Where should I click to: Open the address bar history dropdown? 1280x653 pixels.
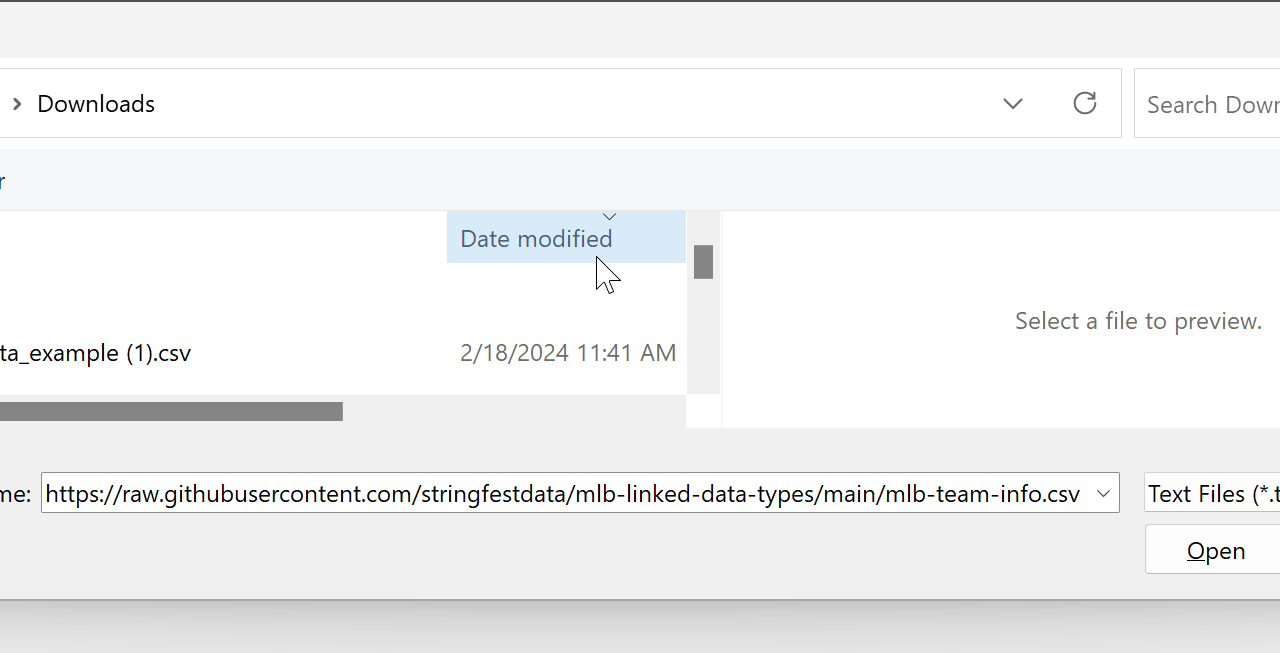(1013, 103)
